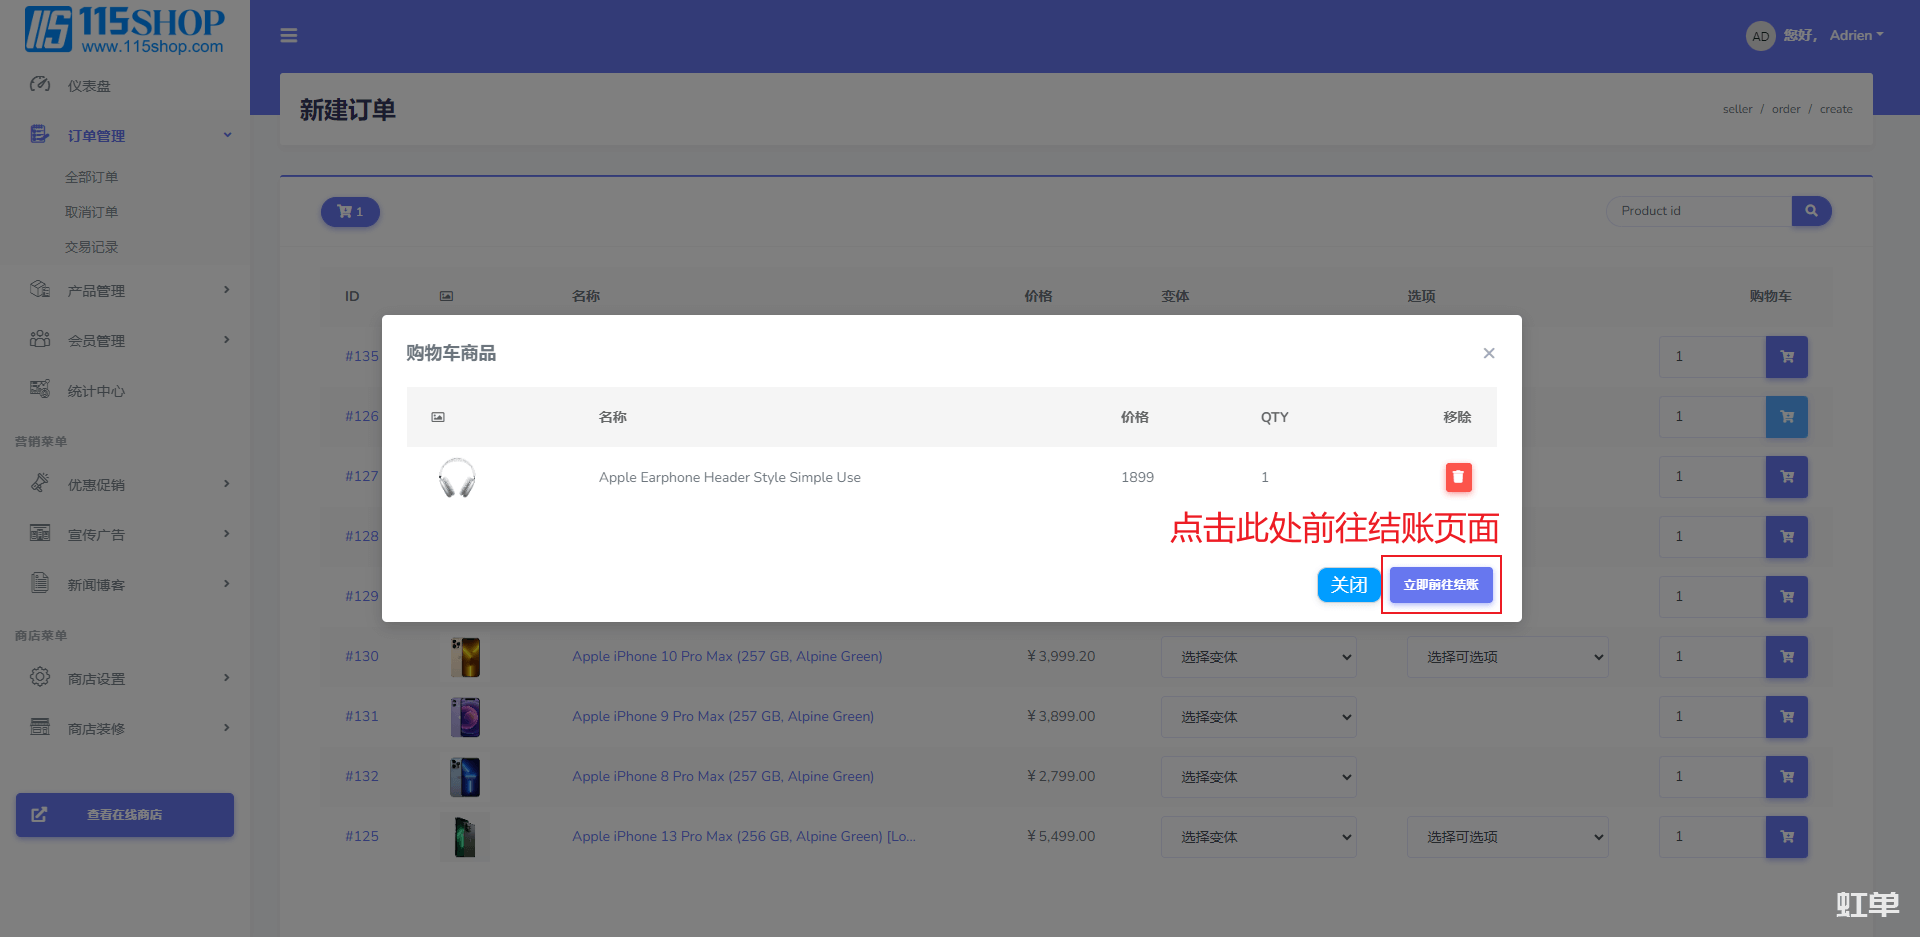Open 仪表盘 dashboard menu item
This screenshot has height=937, width=1920.
(x=125, y=85)
